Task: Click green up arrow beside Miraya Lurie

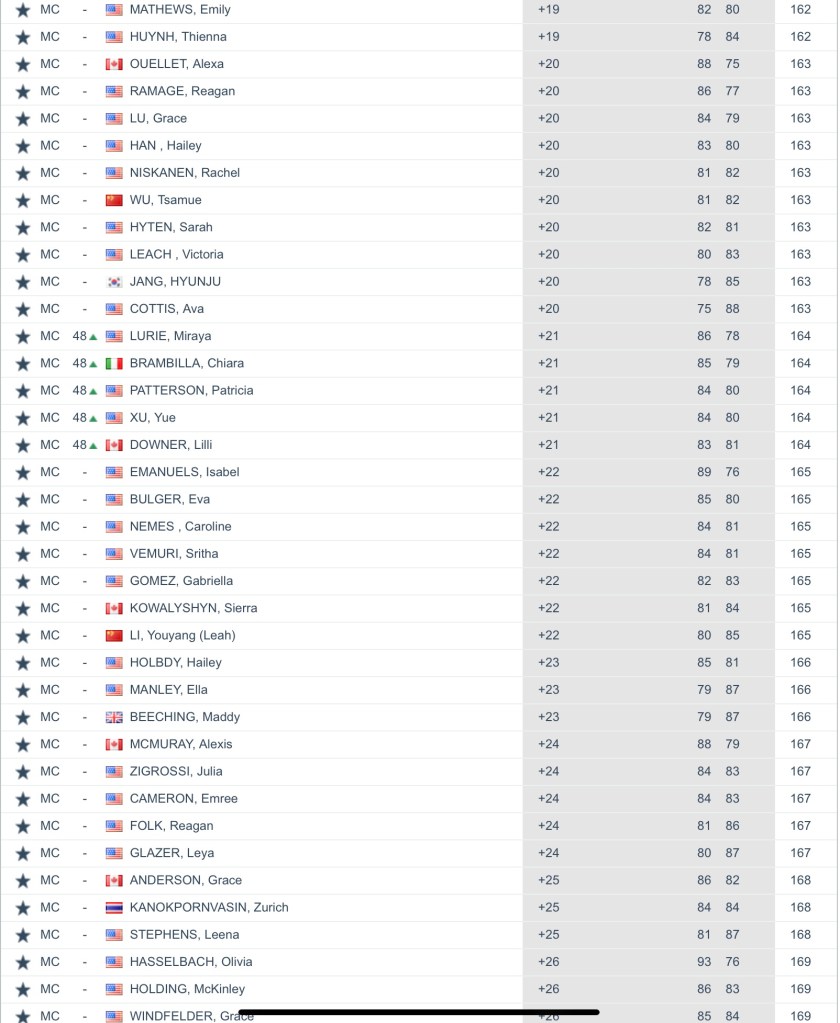Action: (93, 337)
